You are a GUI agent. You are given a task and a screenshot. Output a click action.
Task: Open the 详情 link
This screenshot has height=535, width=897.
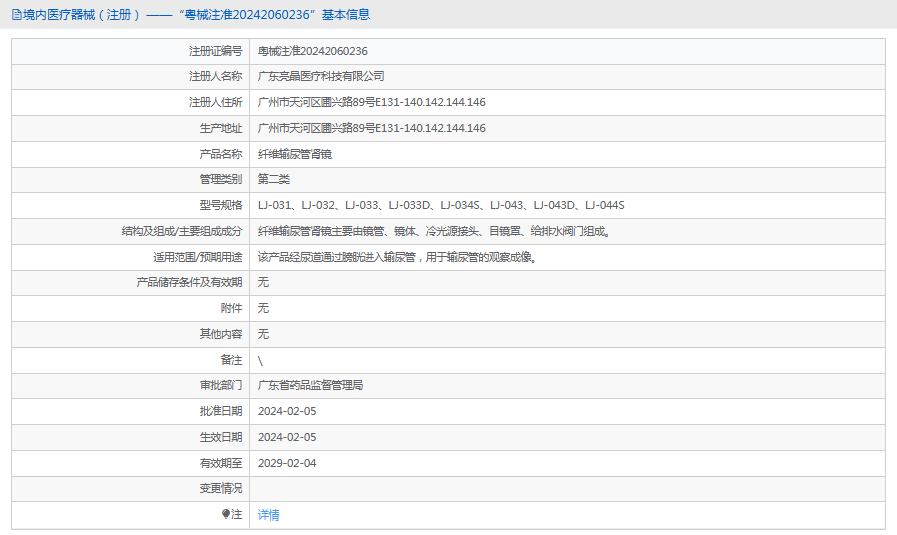(x=268, y=515)
